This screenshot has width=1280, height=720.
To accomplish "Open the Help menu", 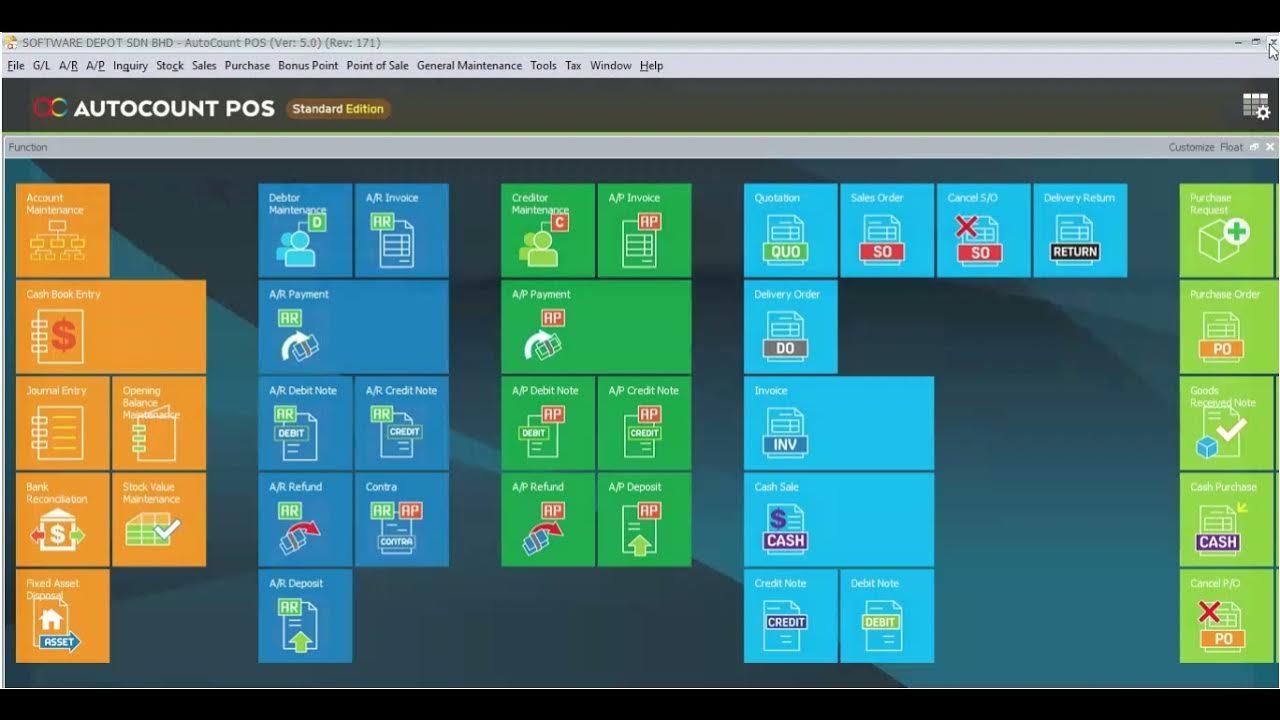I will point(651,65).
